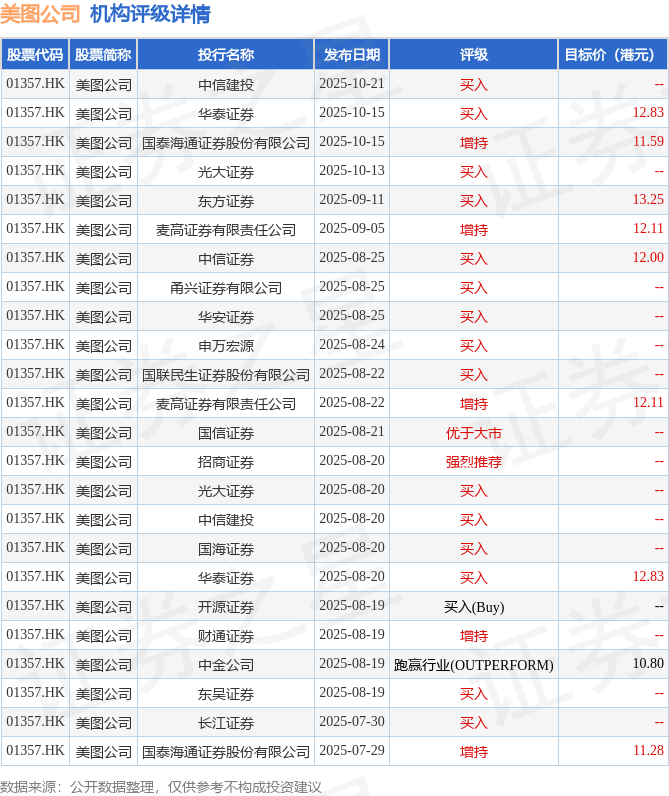Select the 发布日期 column header

352,54
